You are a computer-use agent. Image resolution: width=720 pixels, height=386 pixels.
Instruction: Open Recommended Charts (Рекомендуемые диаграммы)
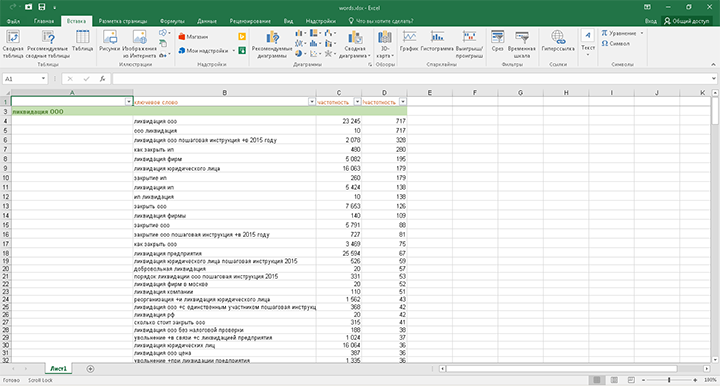pyautogui.click(x=272, y=44)
